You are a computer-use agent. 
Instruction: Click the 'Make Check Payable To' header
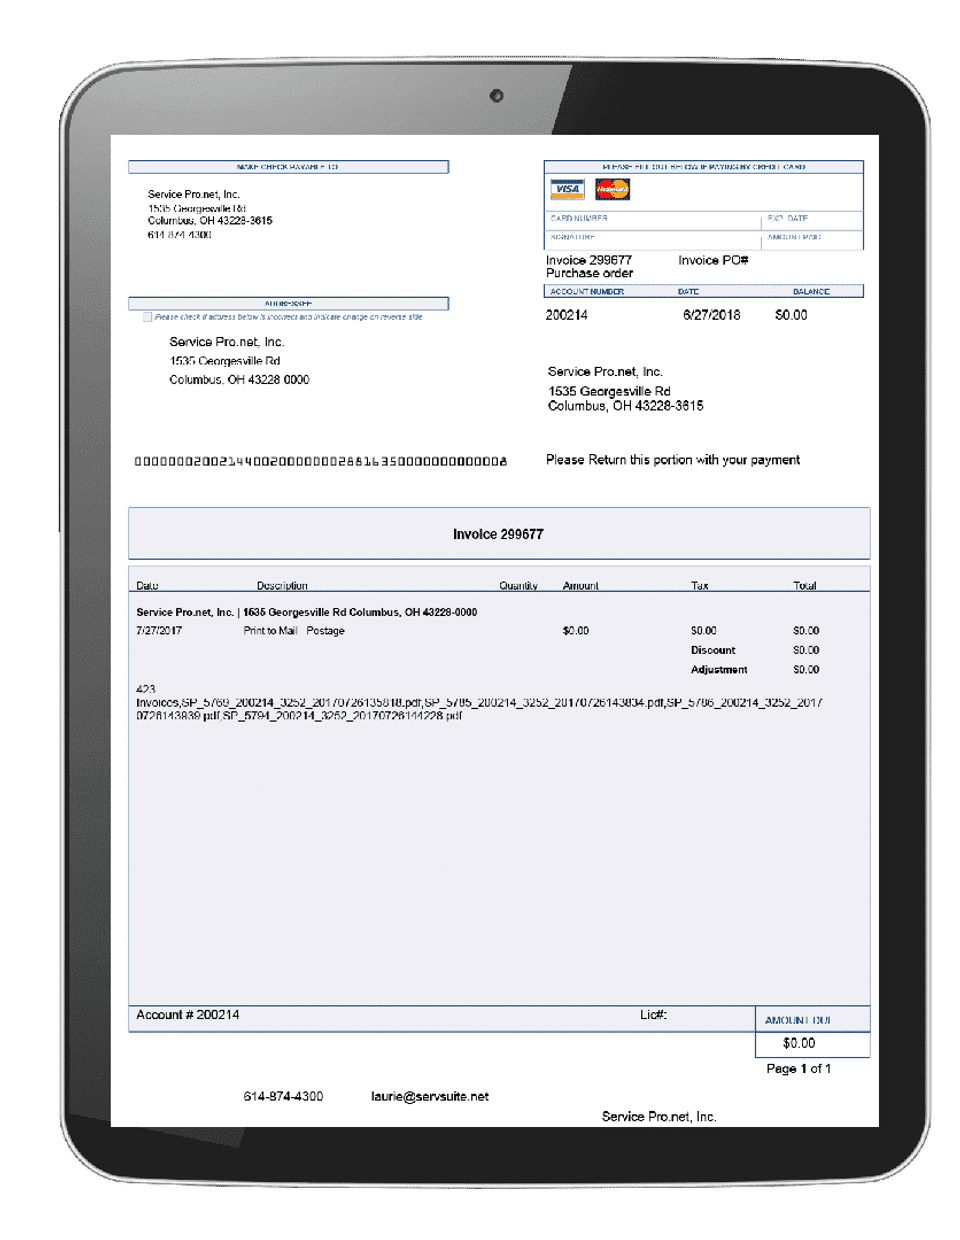(288, 167)
